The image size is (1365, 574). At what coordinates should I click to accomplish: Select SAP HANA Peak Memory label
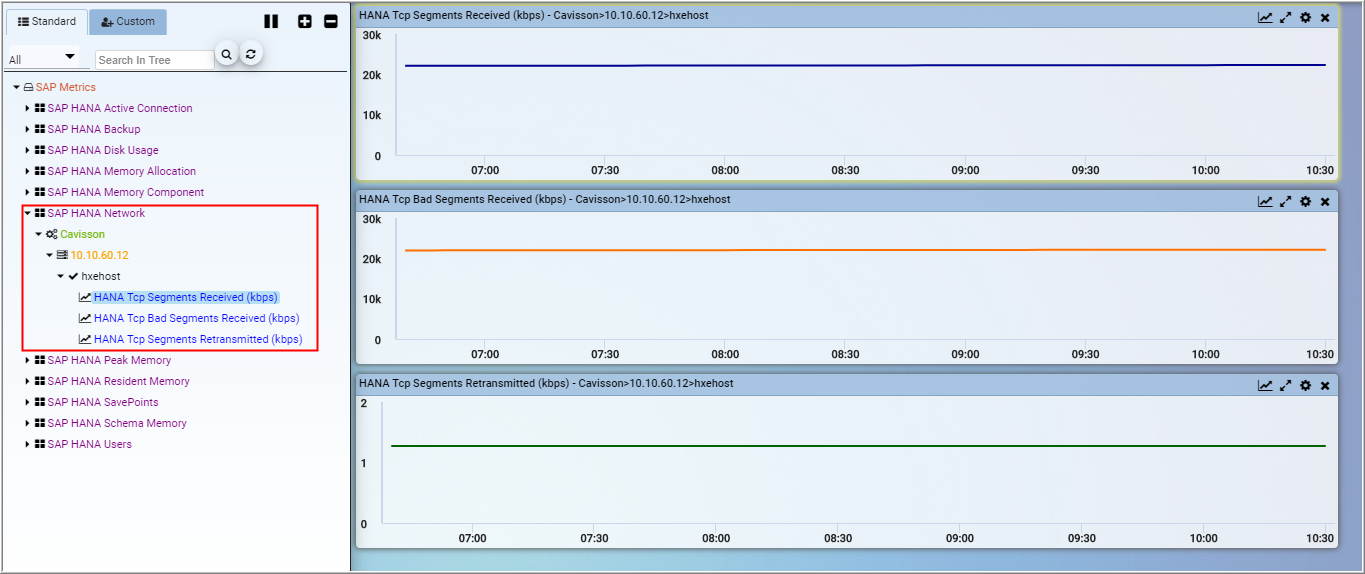(x=109, y=360)
